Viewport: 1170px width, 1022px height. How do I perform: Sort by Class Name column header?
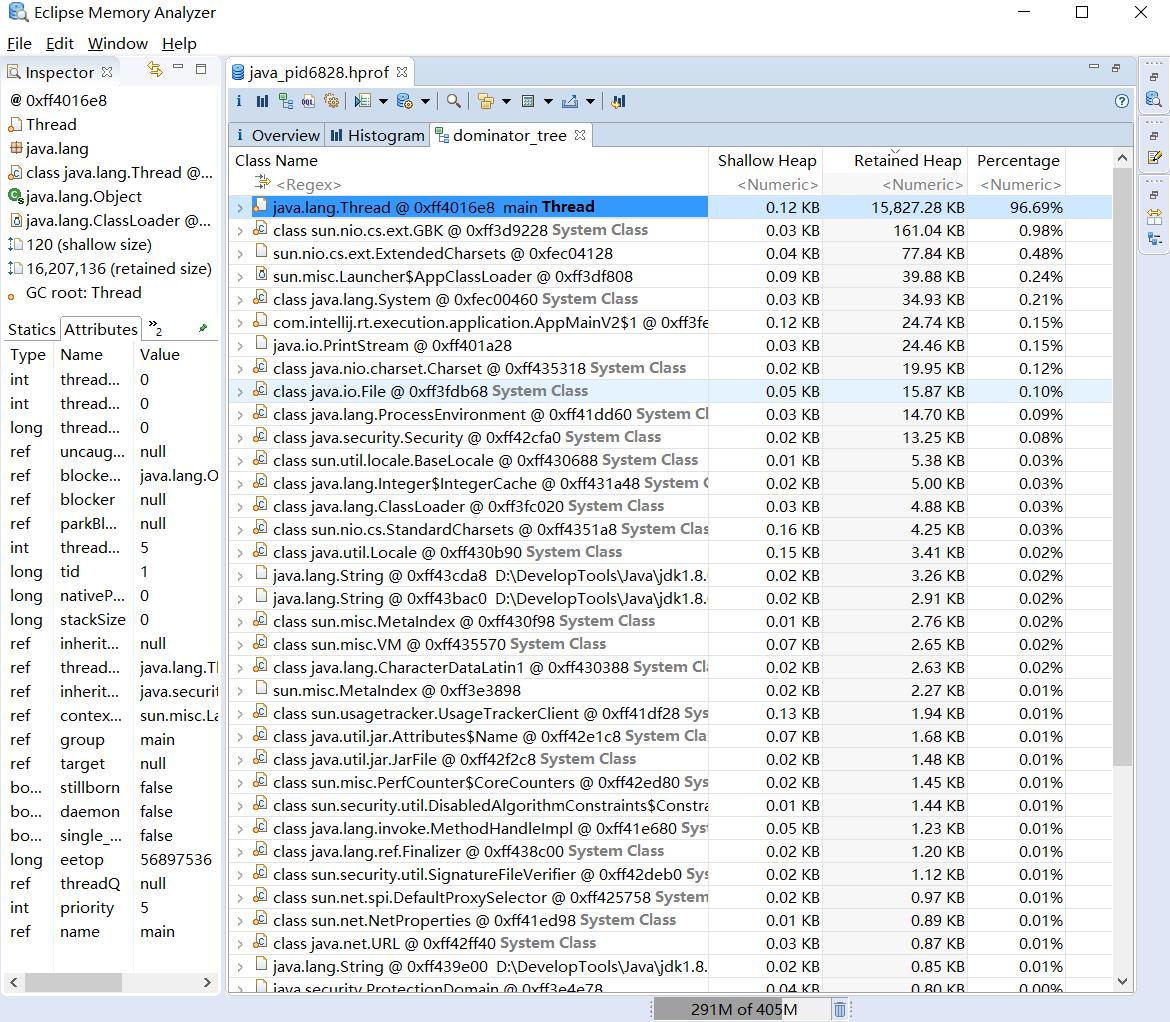point(469,160)
